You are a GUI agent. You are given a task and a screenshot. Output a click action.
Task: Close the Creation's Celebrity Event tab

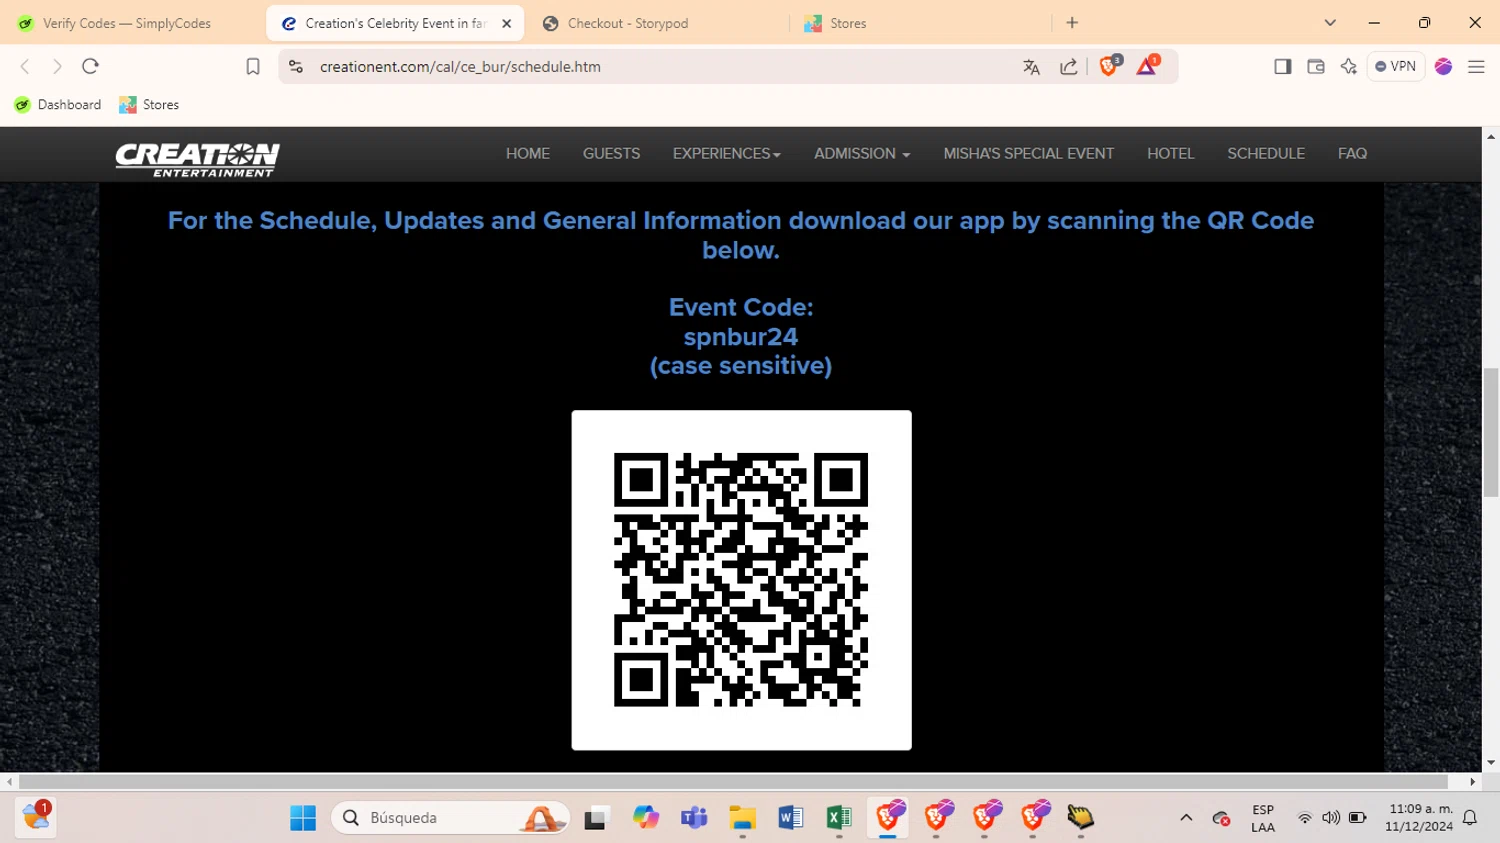(507, 23)
